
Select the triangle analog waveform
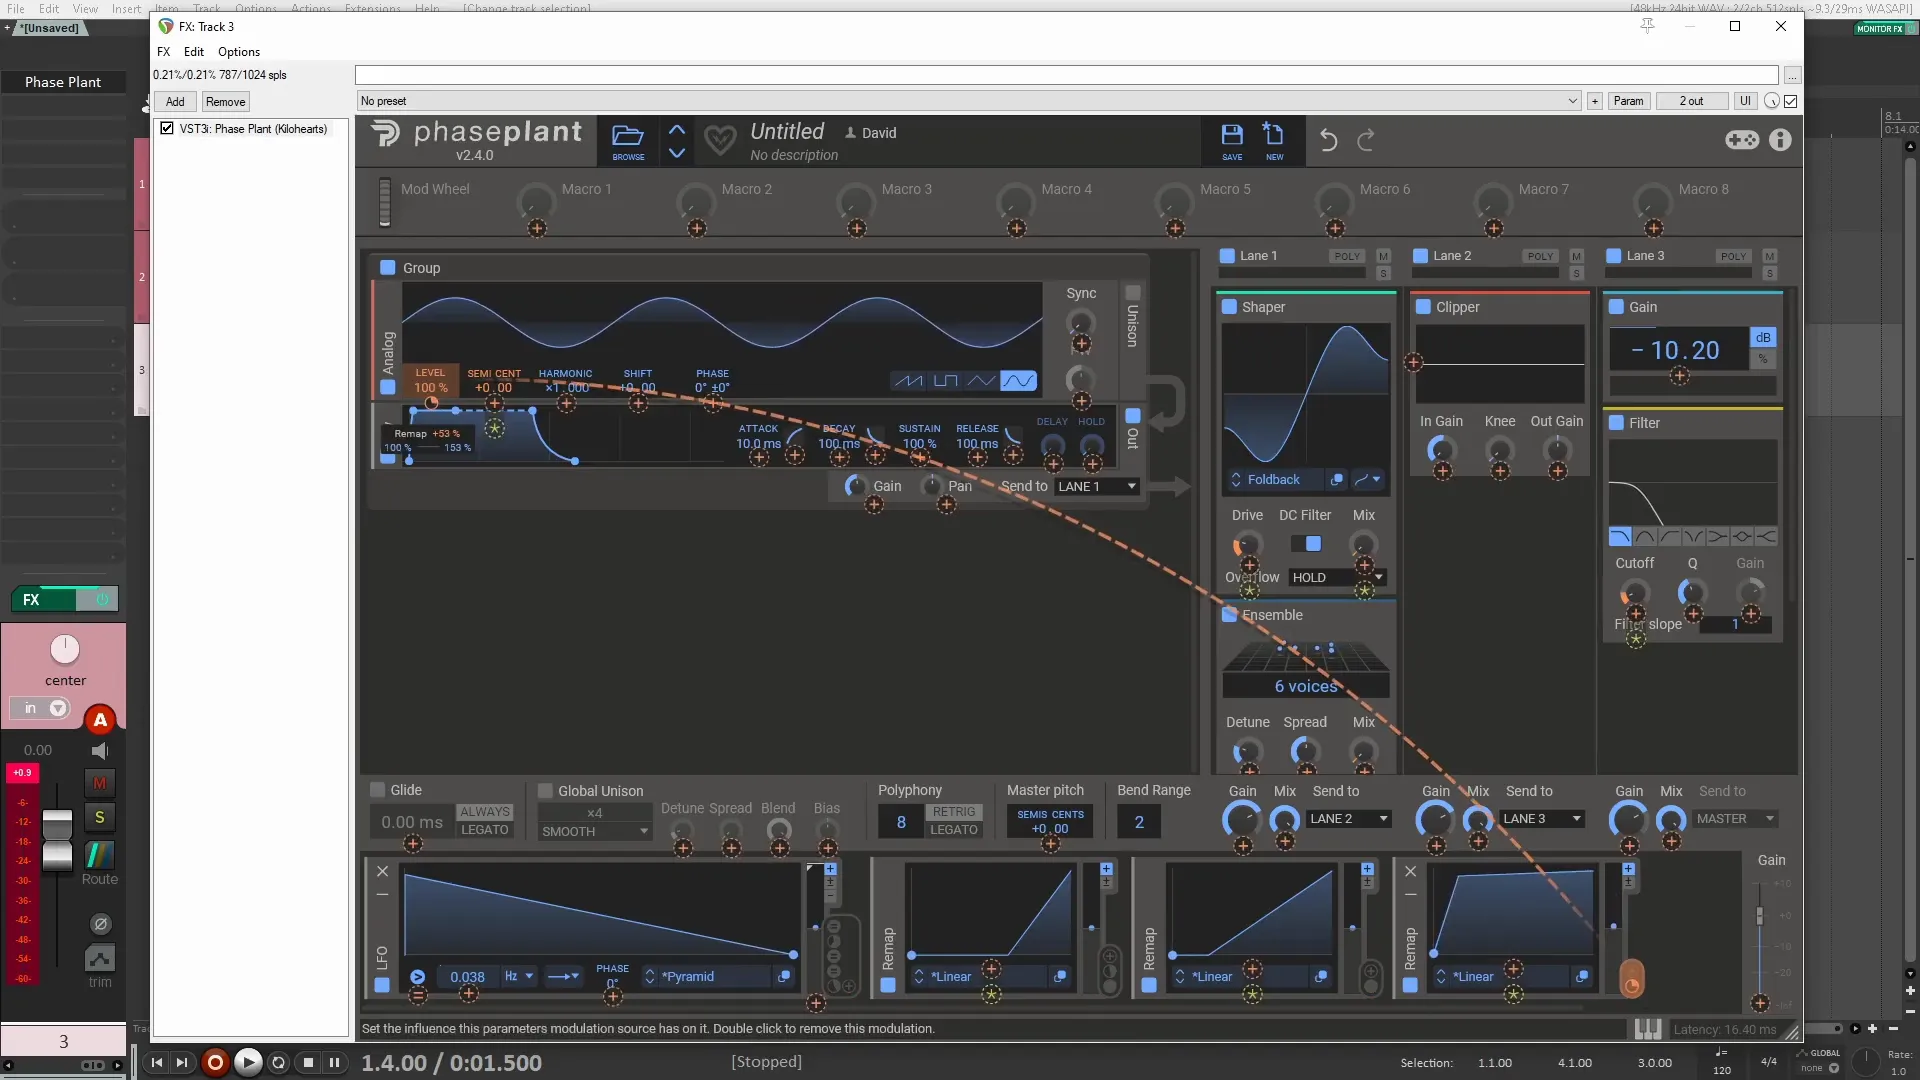(982, 381)
